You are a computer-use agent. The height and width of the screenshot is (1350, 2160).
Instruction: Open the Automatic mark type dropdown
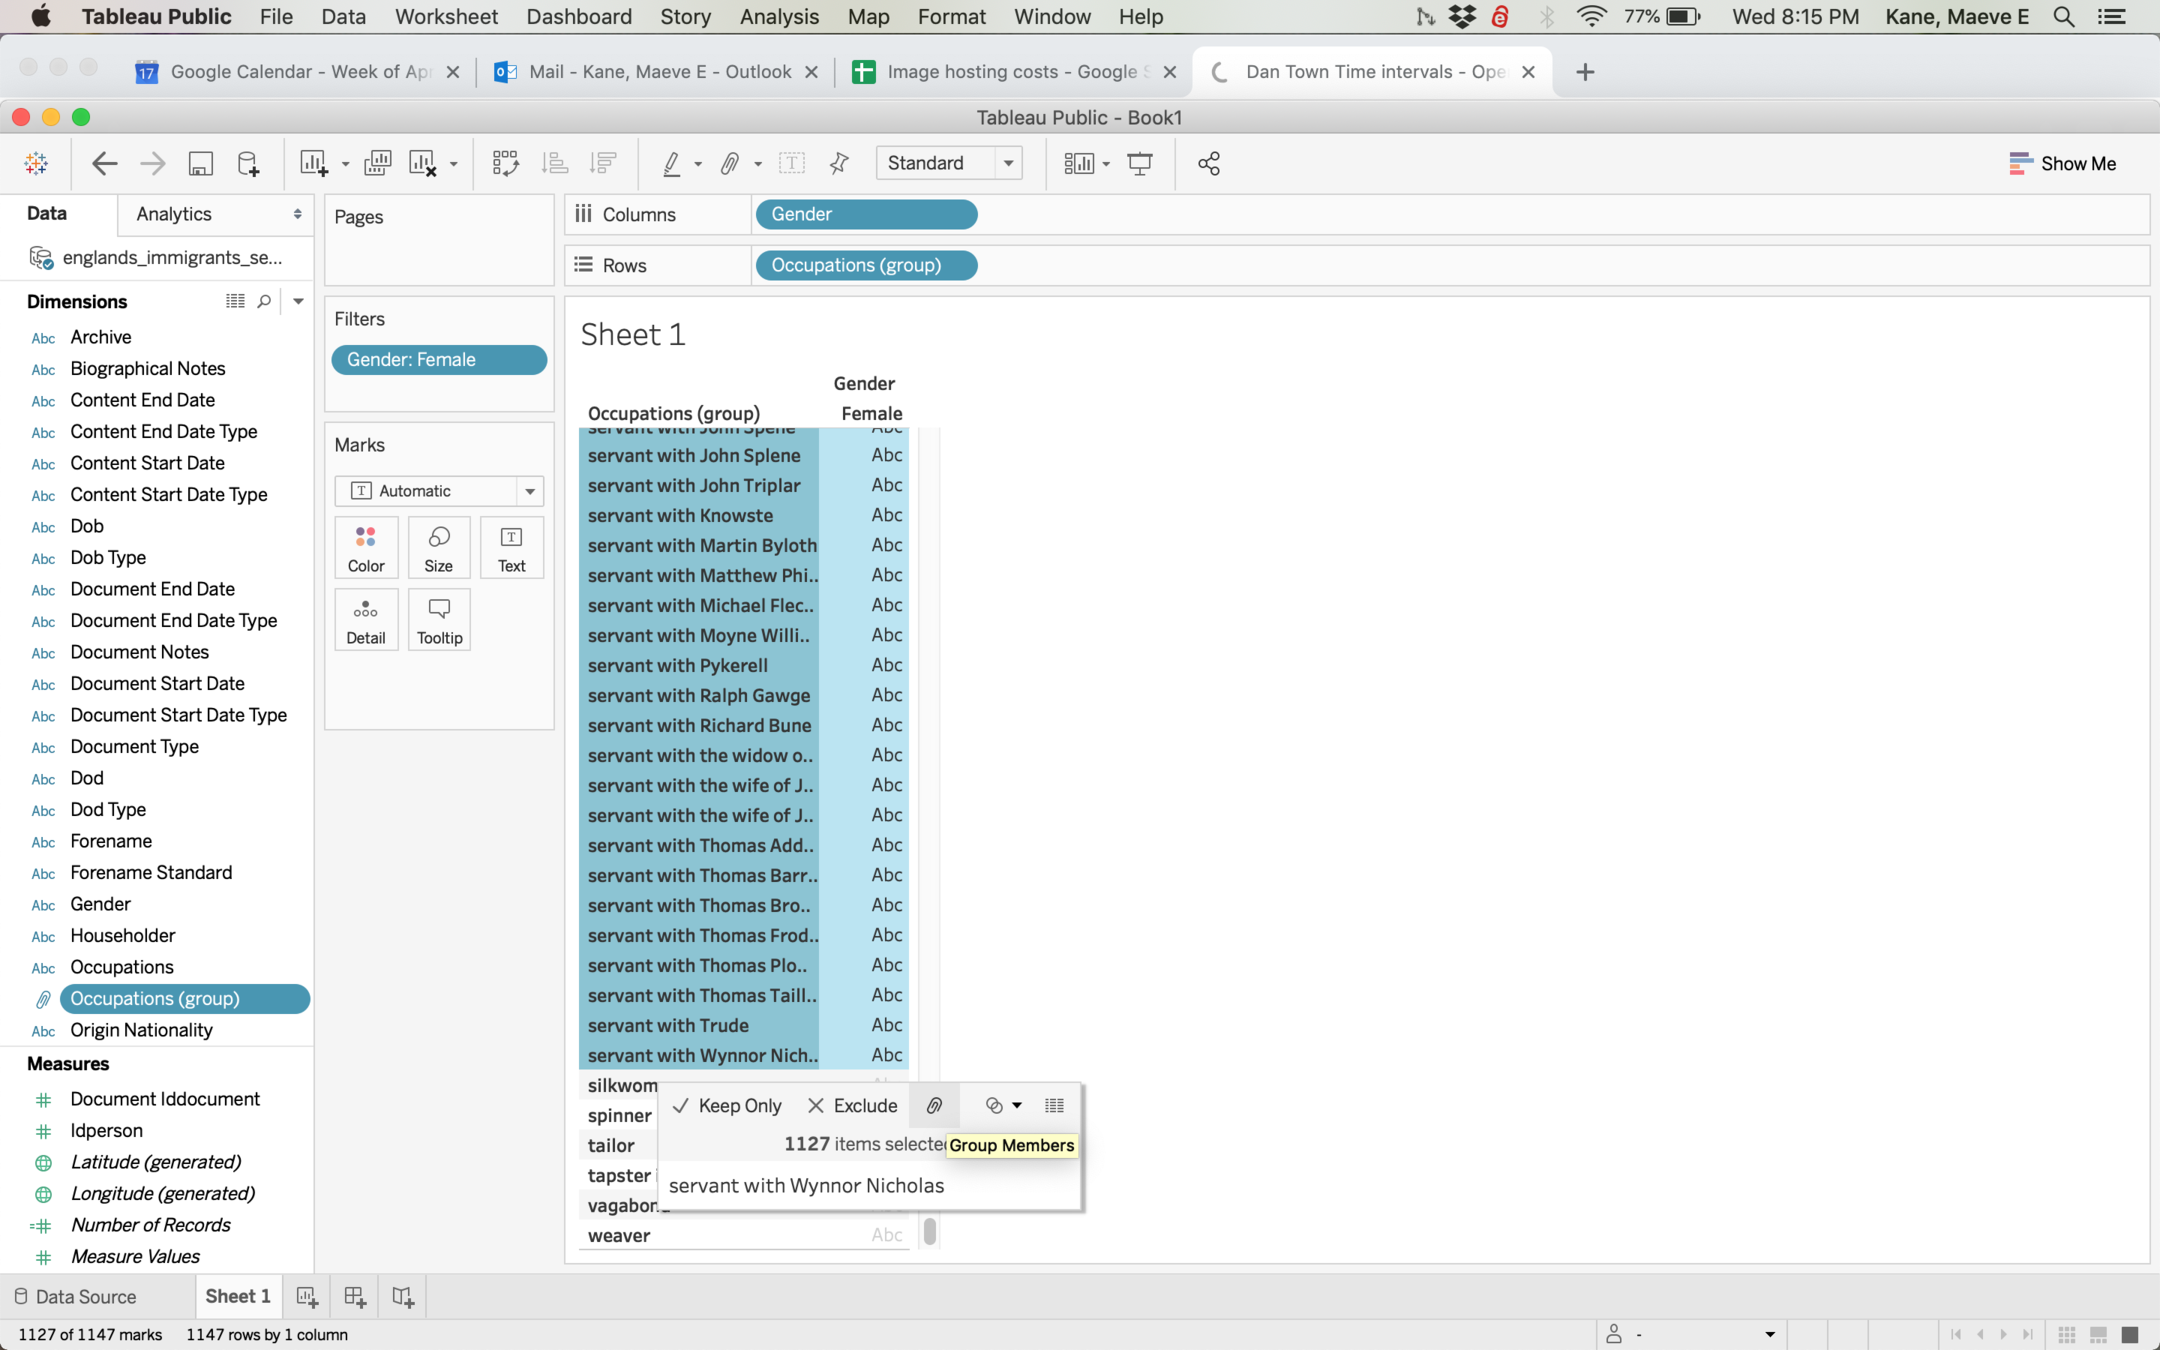(529, 491)
